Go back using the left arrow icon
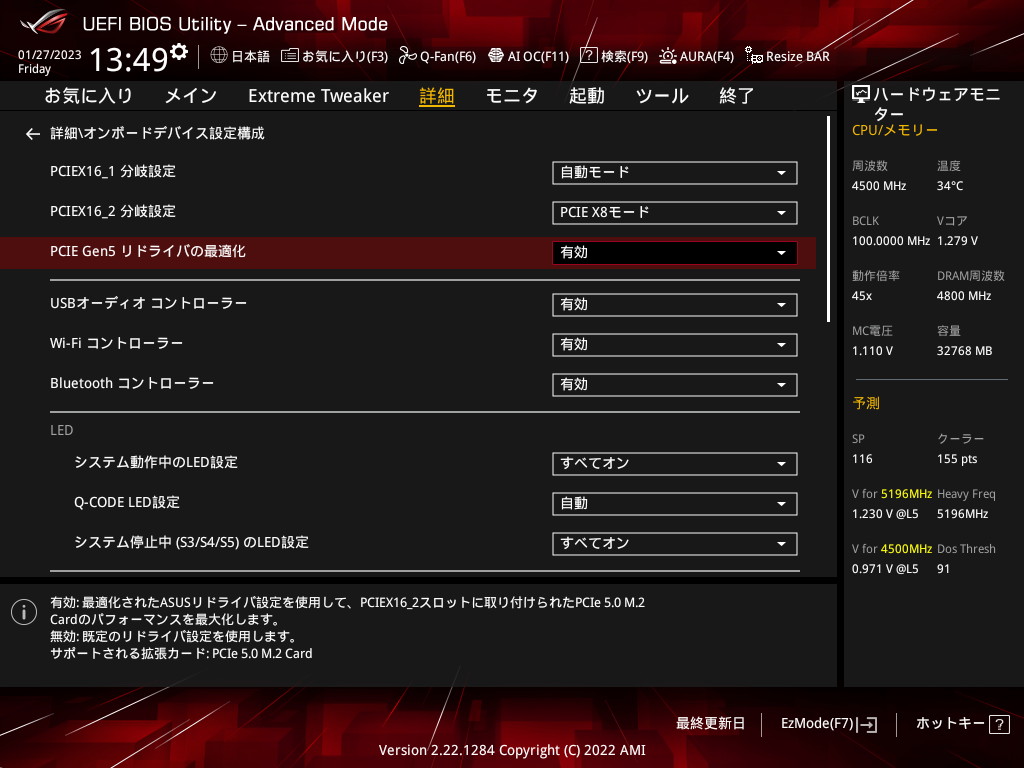Screen dimensions: 1024x768 [x=33, y=134]
